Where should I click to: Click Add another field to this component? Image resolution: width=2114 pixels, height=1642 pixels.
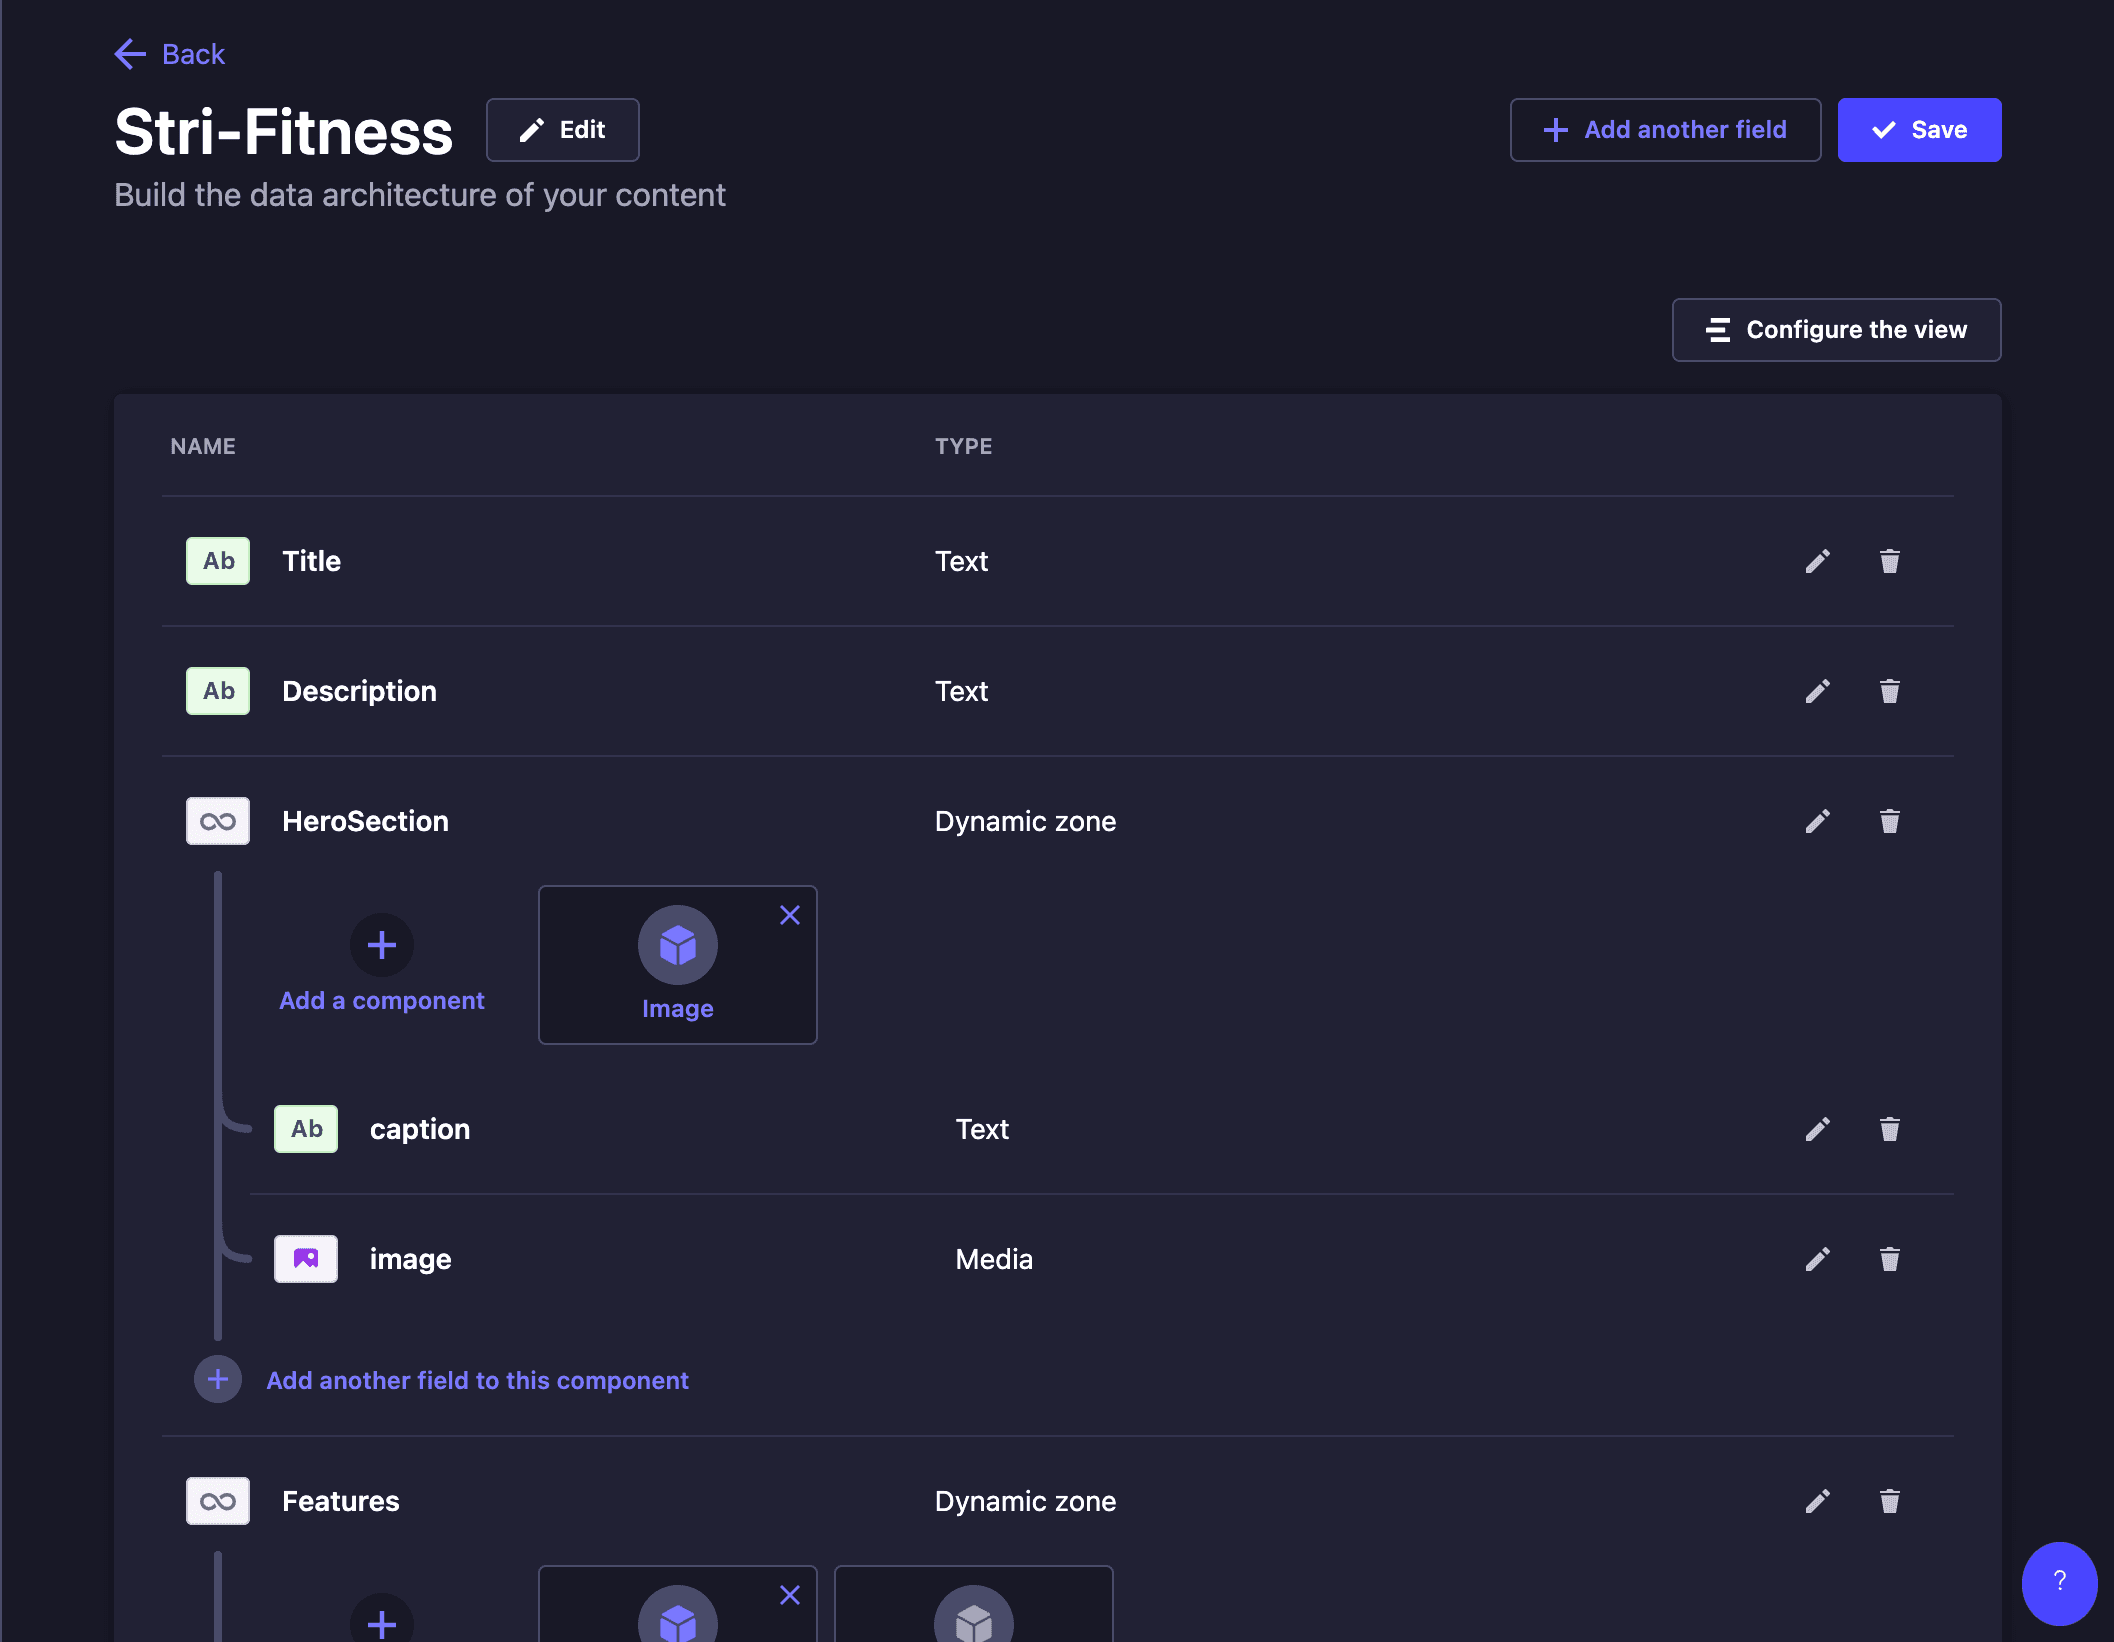point(477,1380)
